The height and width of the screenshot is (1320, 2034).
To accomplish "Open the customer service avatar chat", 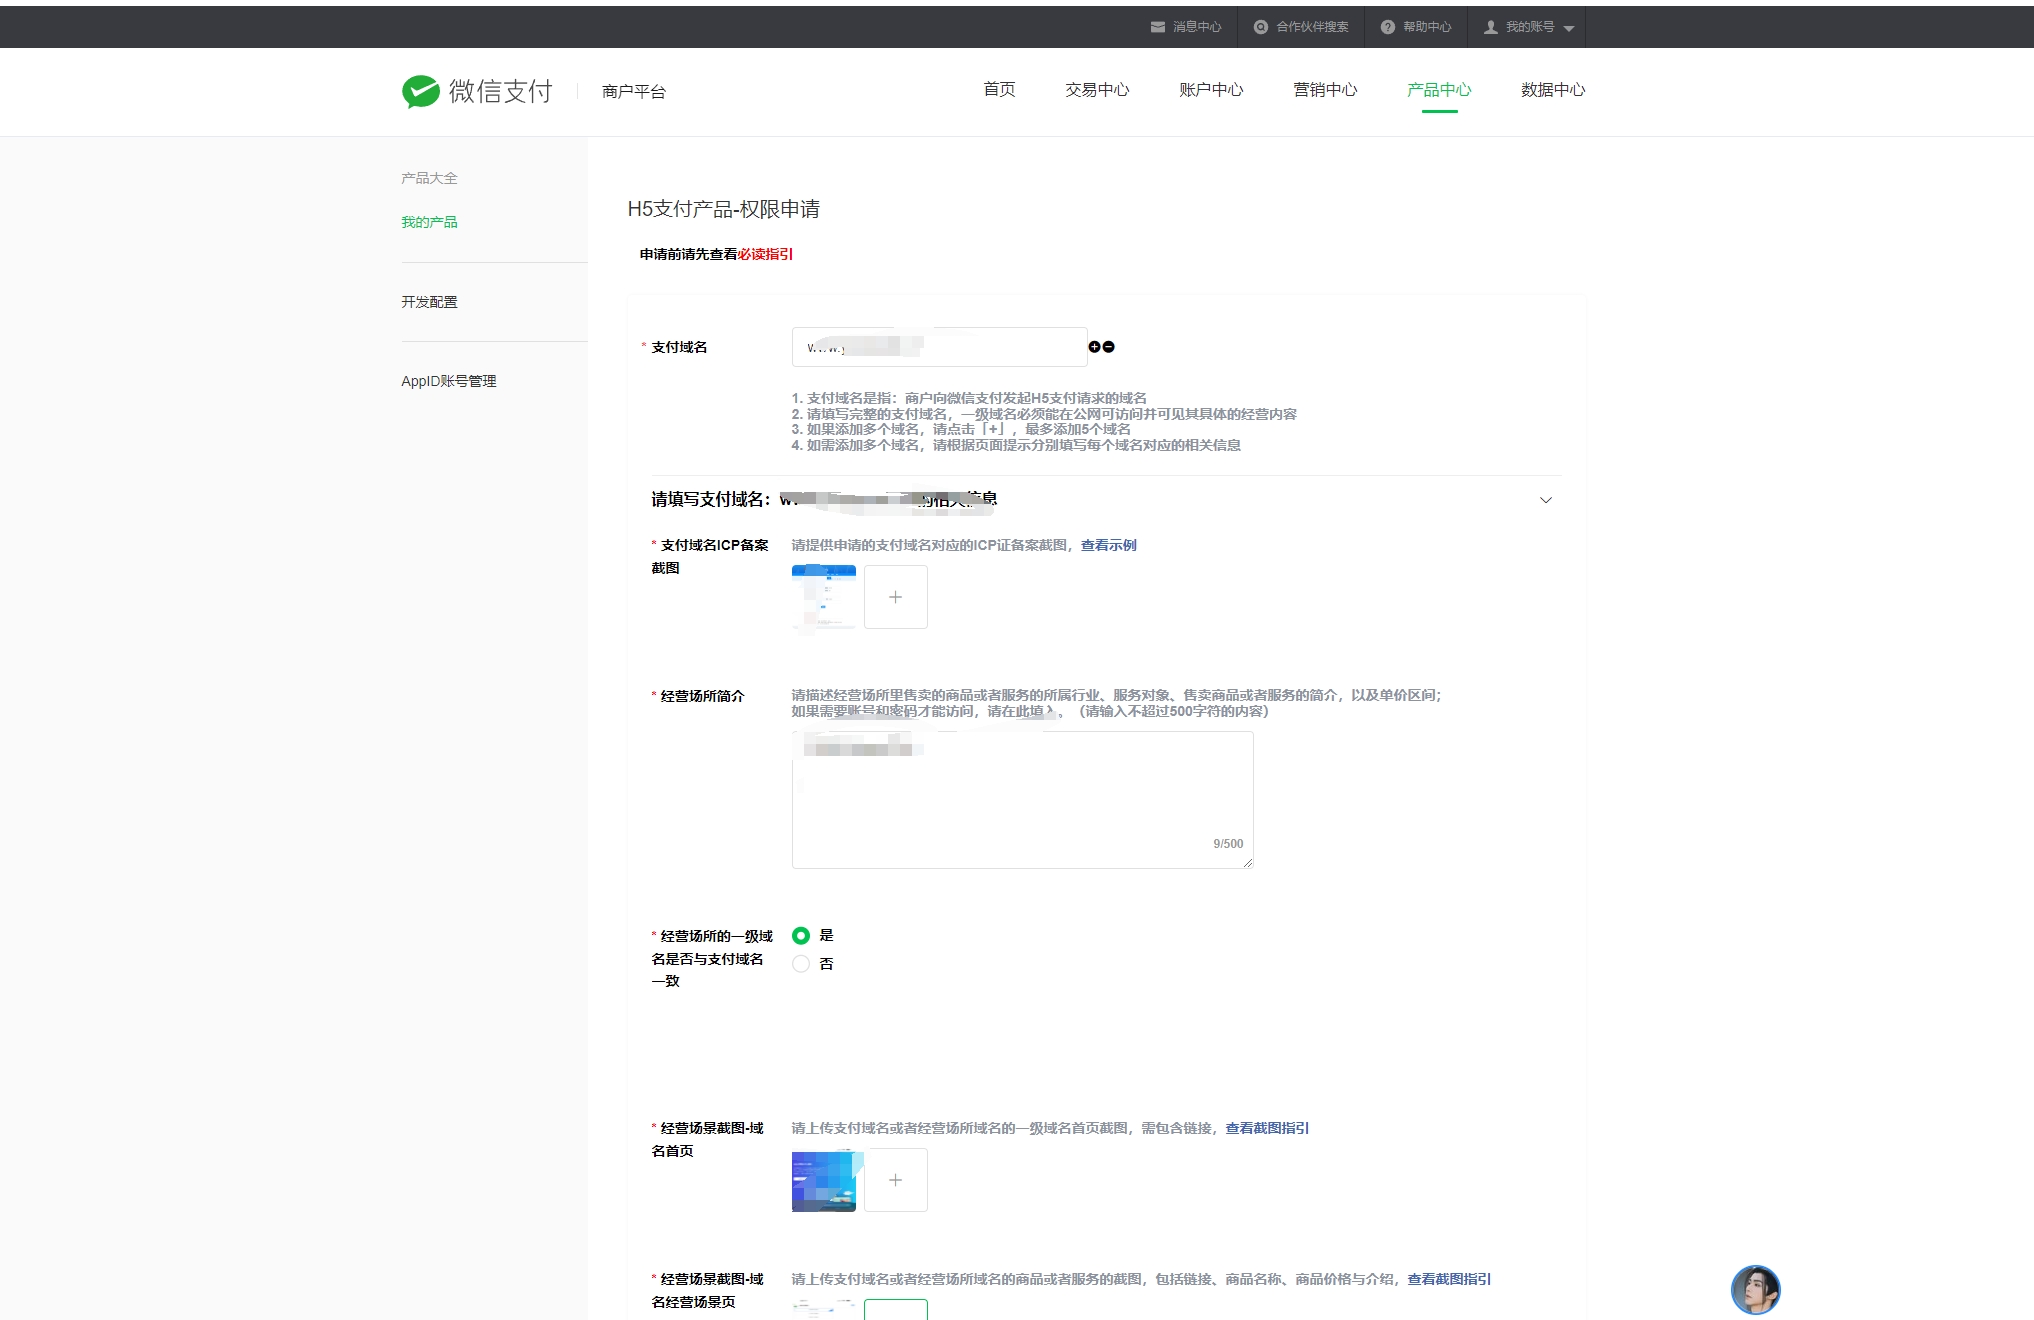I will [1755, 1289].
